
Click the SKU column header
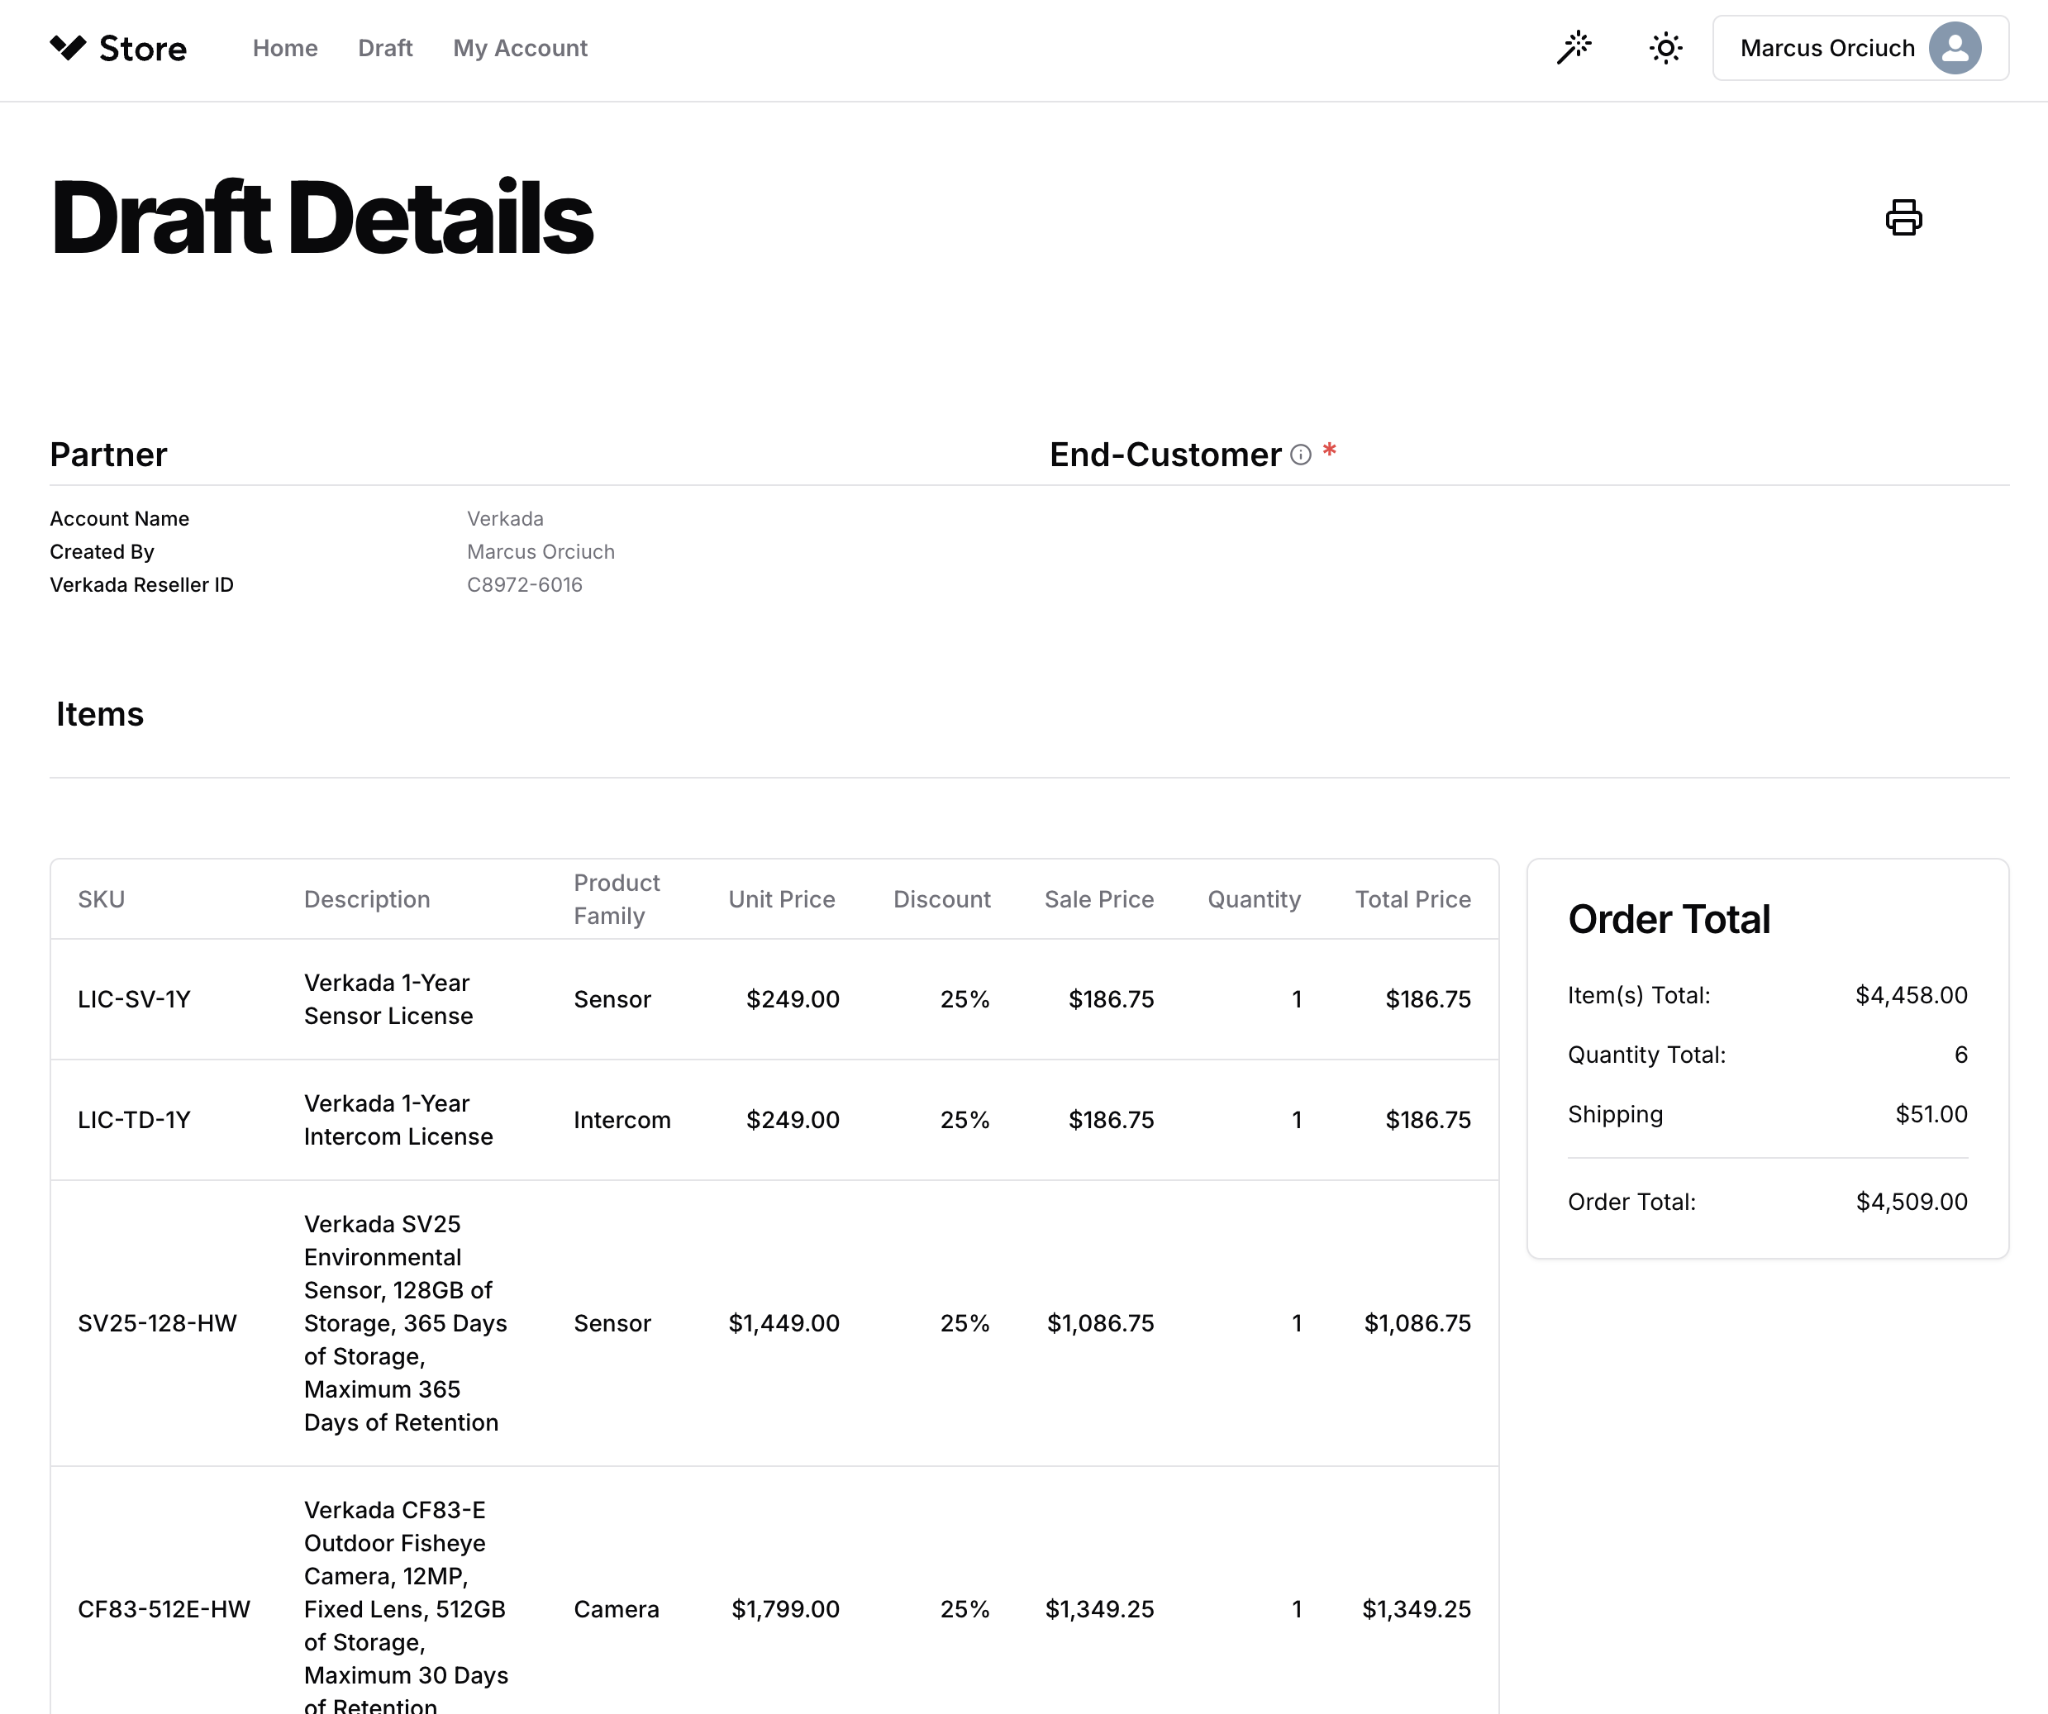pyautogui.click(x=101, y=899)
